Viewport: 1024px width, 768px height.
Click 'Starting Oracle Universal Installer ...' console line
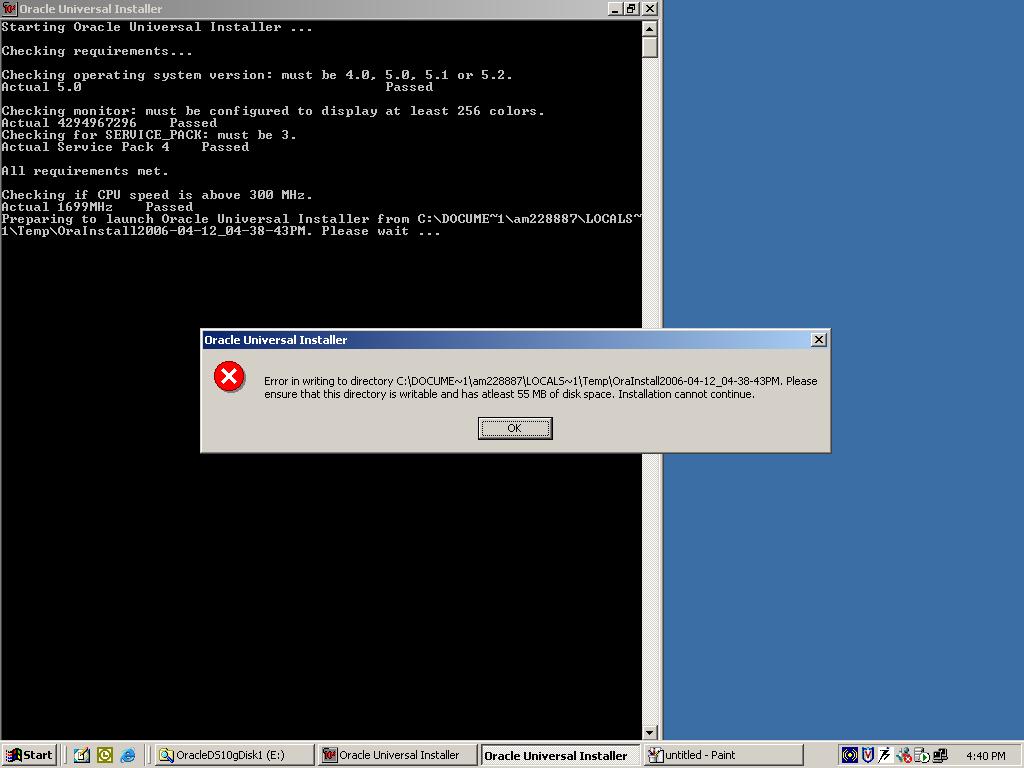click(x=157, y=27)
